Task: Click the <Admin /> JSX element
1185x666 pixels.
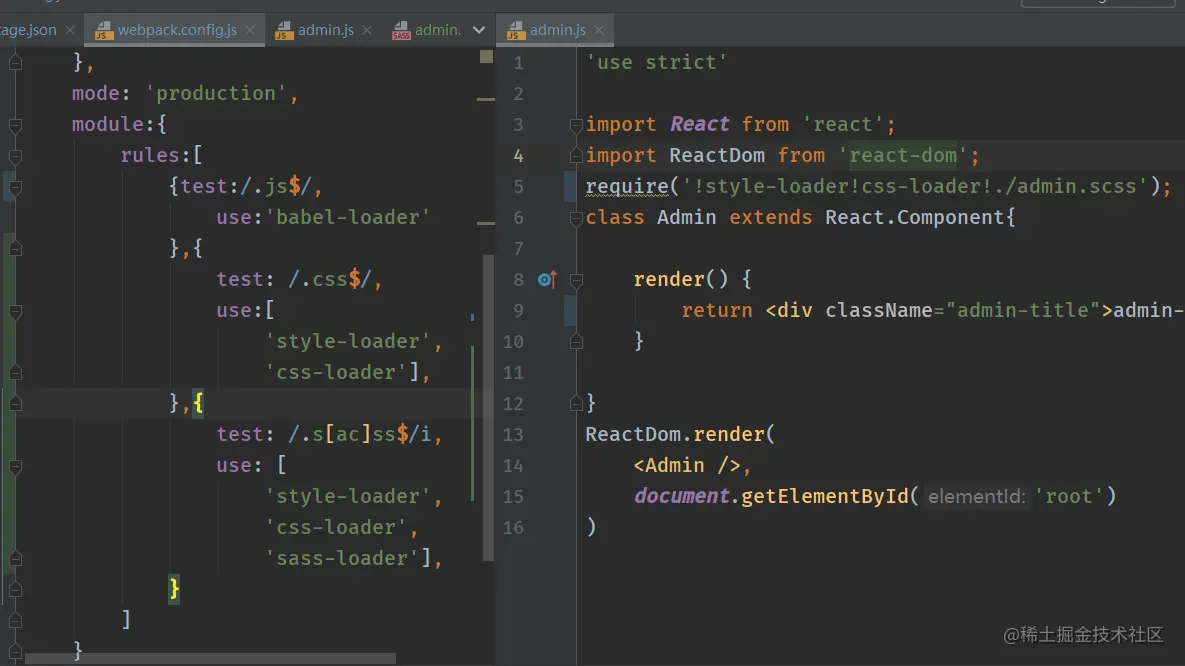Action: point(687,466)
